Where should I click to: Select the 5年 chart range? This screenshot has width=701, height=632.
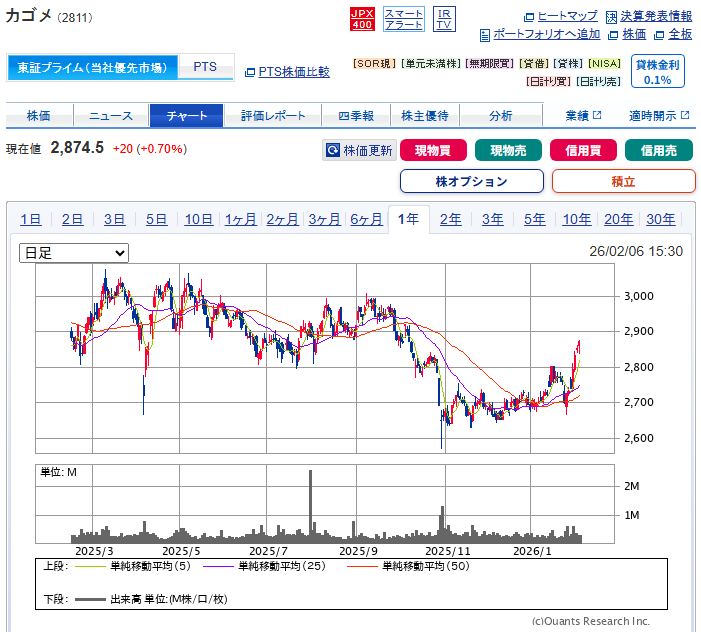(535, 219)
